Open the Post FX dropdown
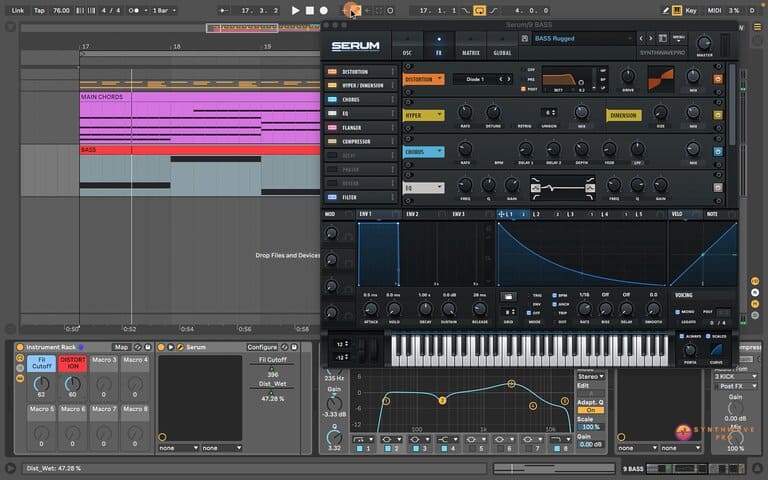This screenshot has height=480, width=768. (736, 386)
